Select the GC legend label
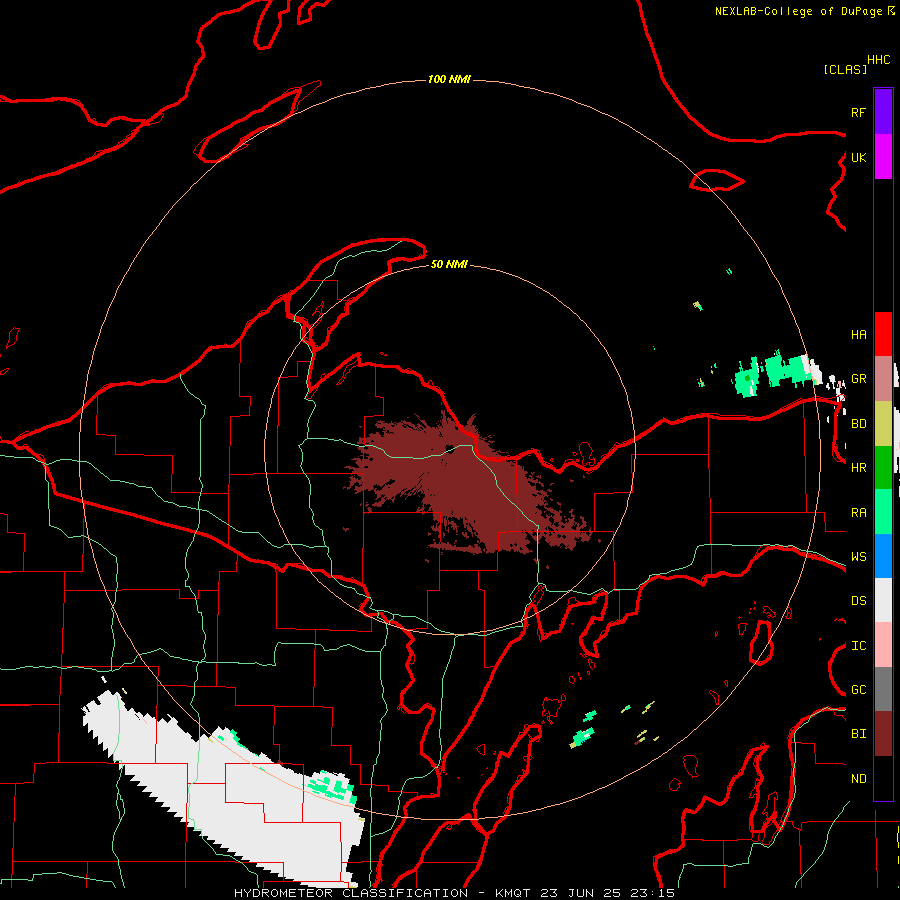 pos(858,690)
